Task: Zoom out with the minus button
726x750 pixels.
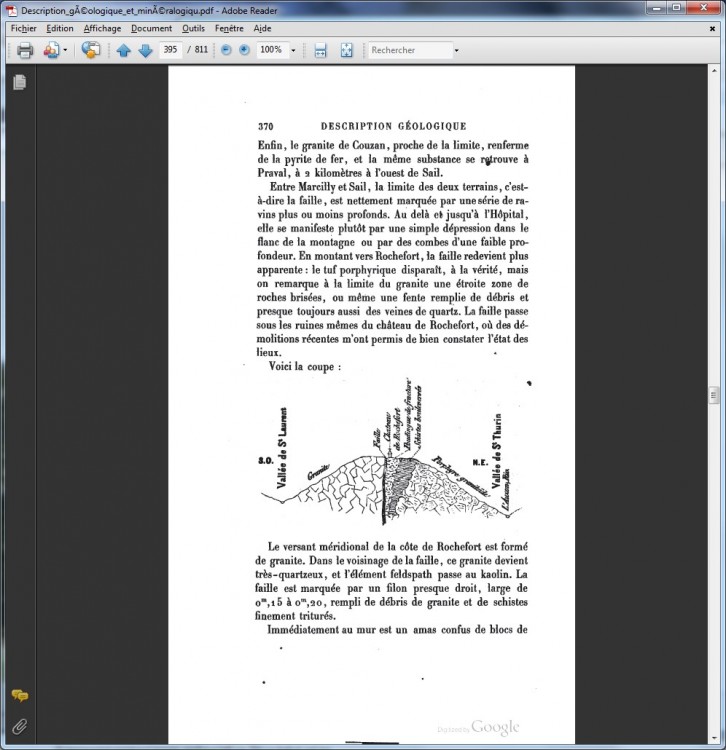Action: (225, 50)
